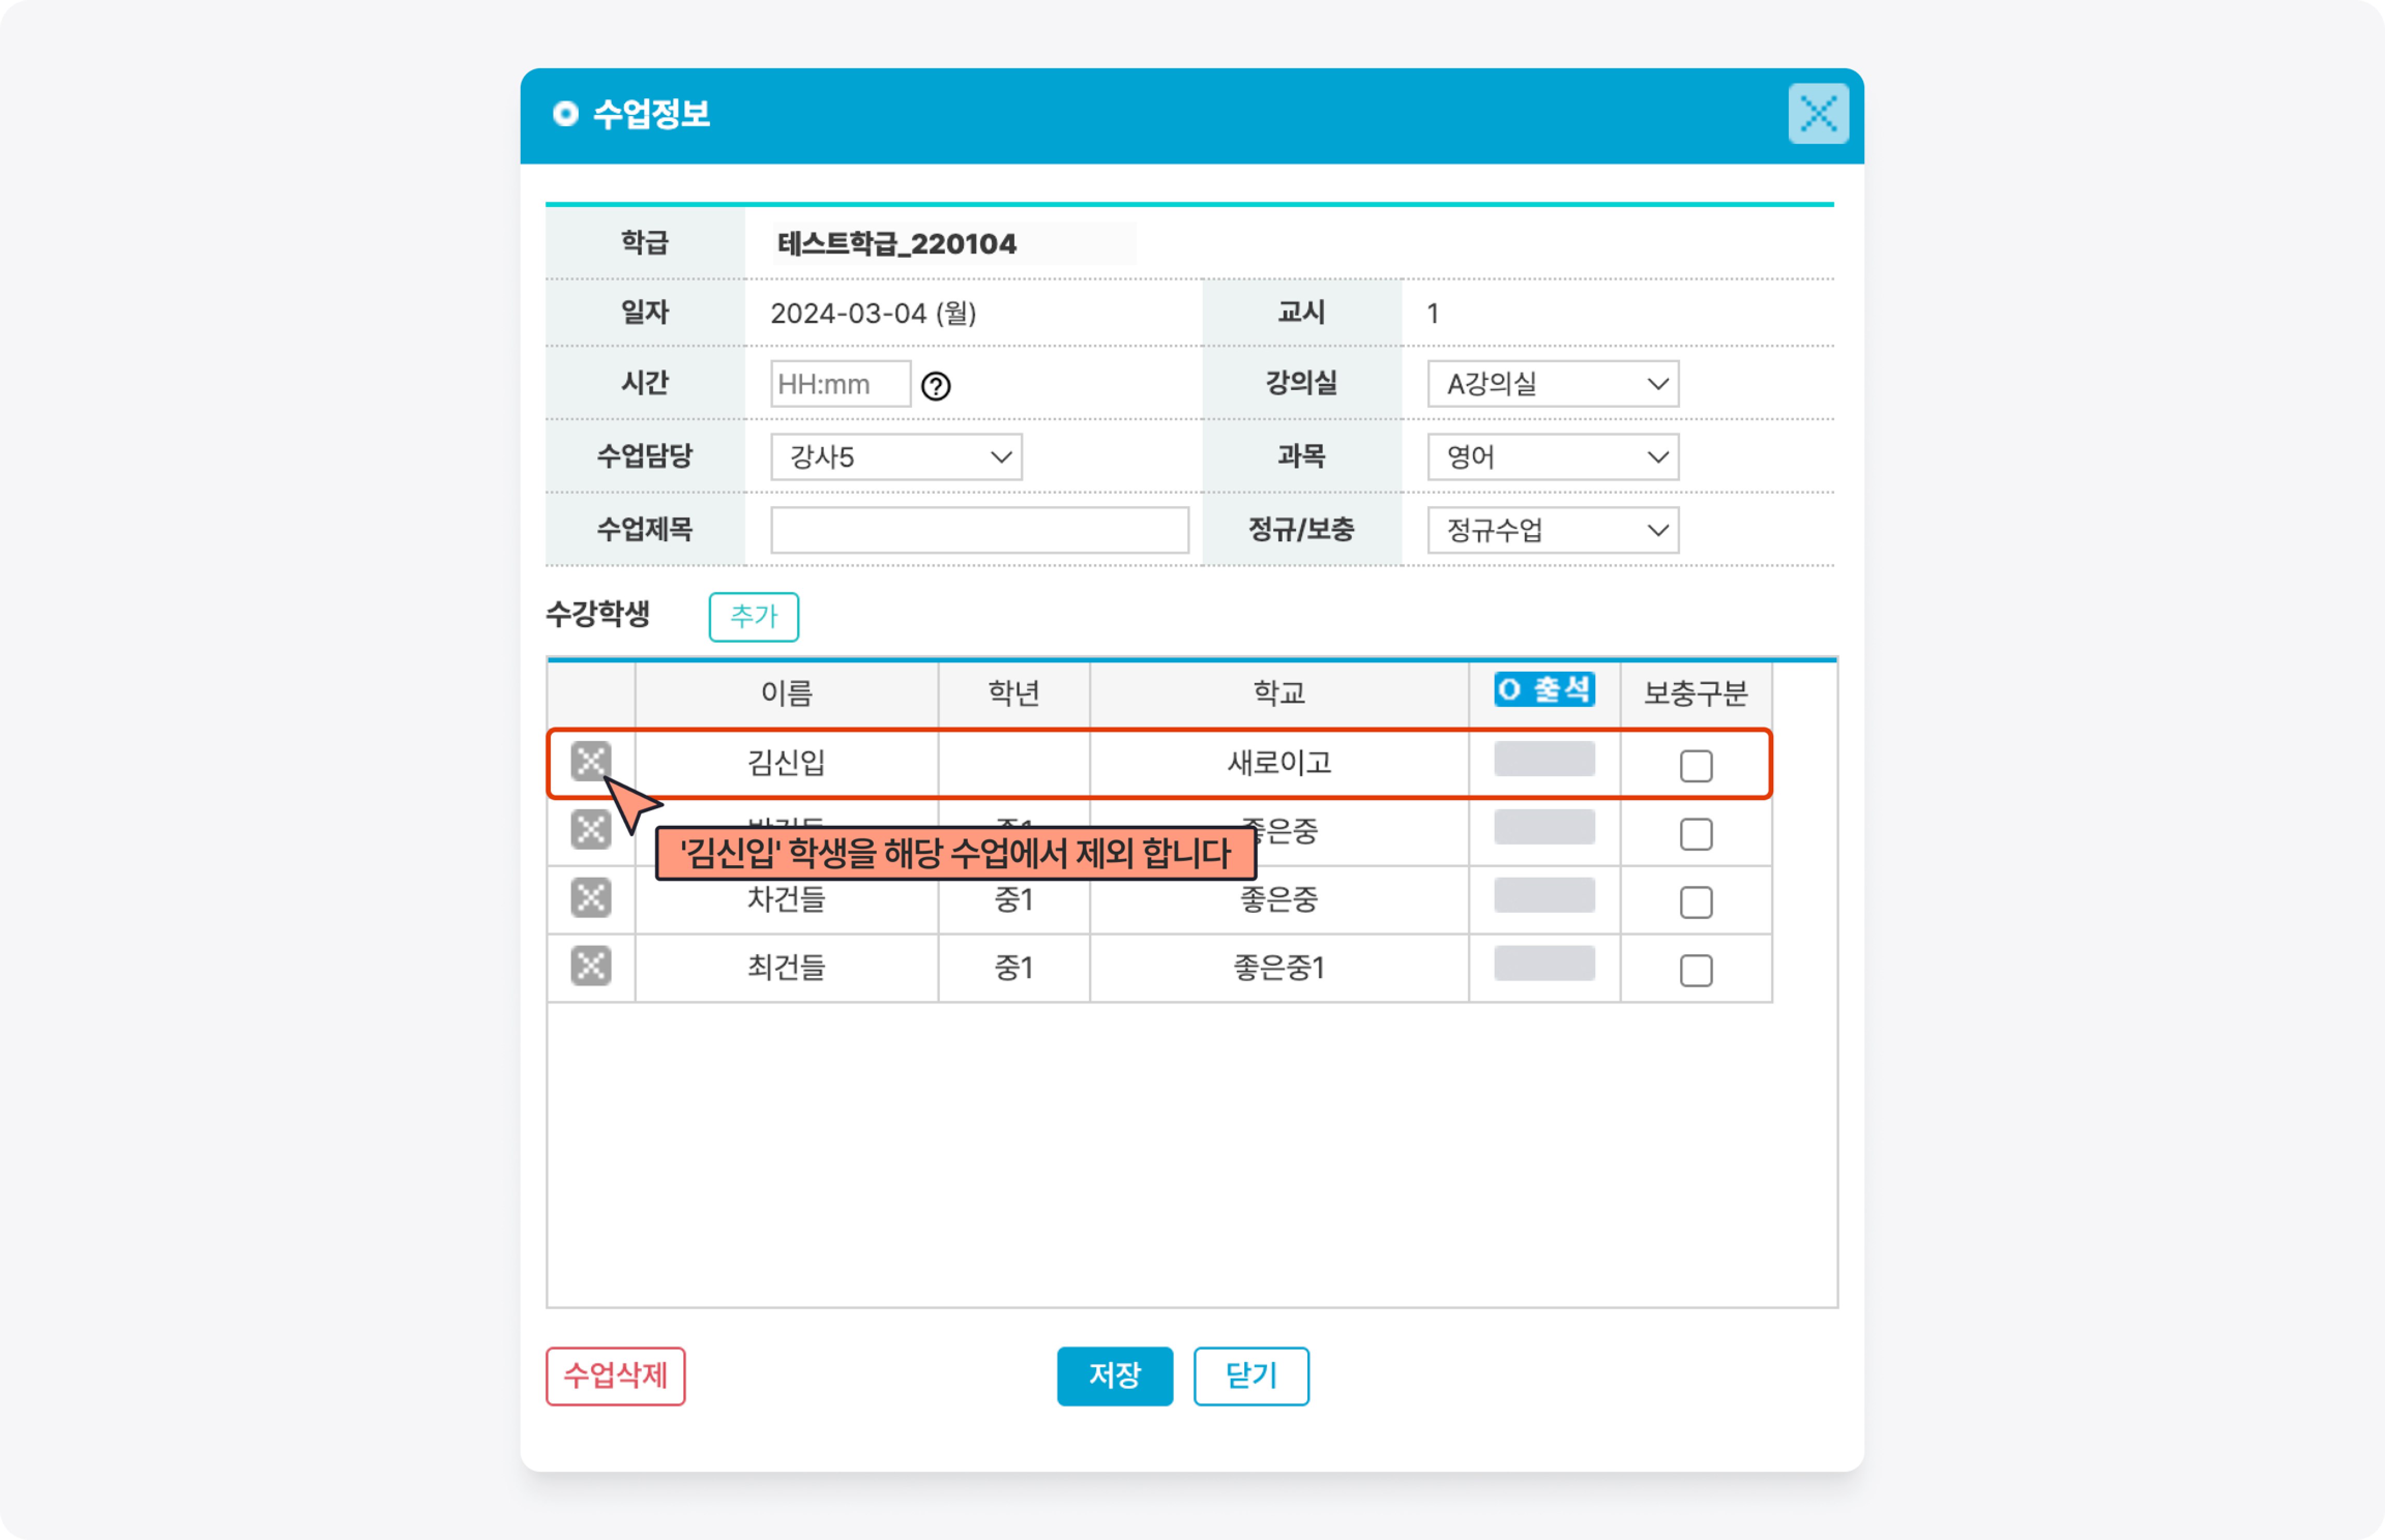Check 보충구분 box for 최건들
The height and width of the screenshot is (1540, 2385).
(x=1695, y=970)
